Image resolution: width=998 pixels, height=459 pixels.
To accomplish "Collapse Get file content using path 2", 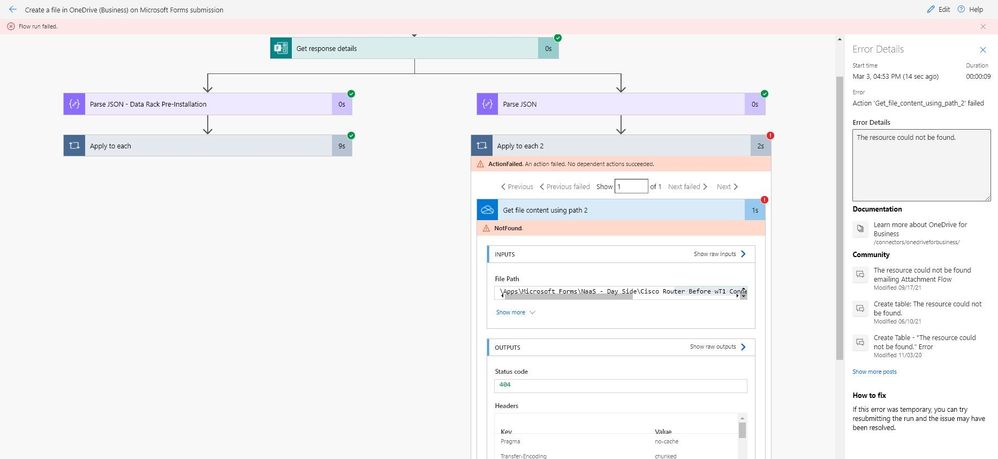I will click(621, 210).
